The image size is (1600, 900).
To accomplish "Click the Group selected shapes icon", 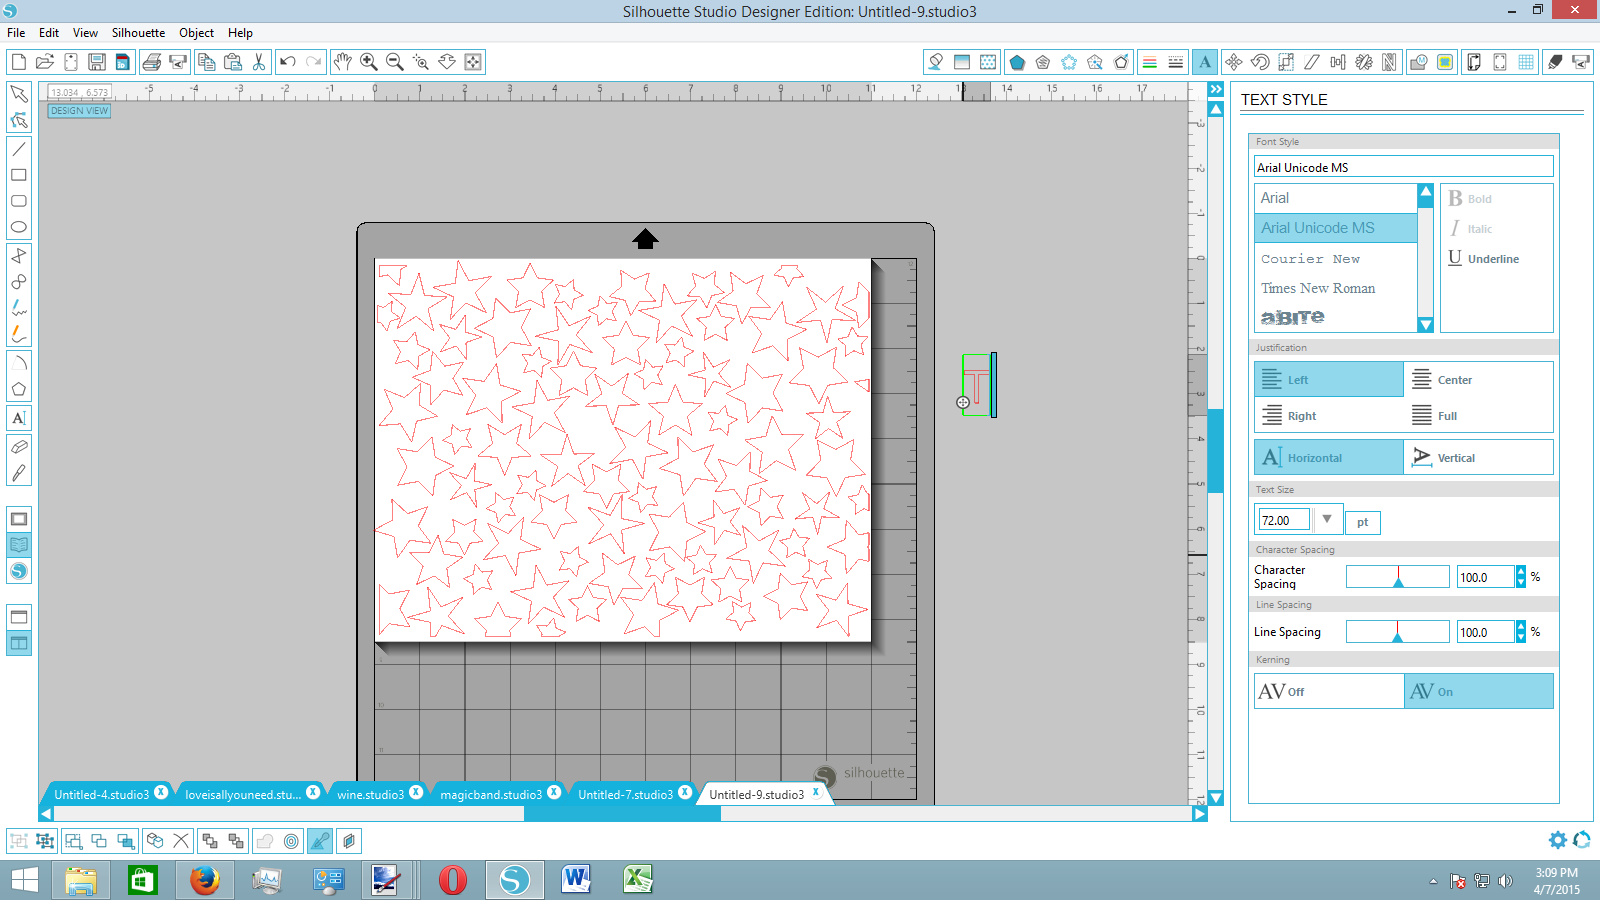I will click(19, 841).
